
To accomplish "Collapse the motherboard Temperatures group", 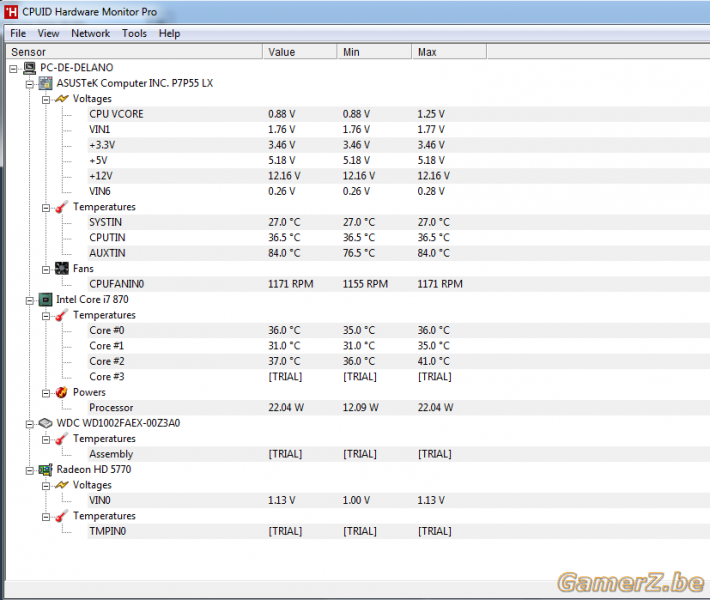I will pos(46,208).
